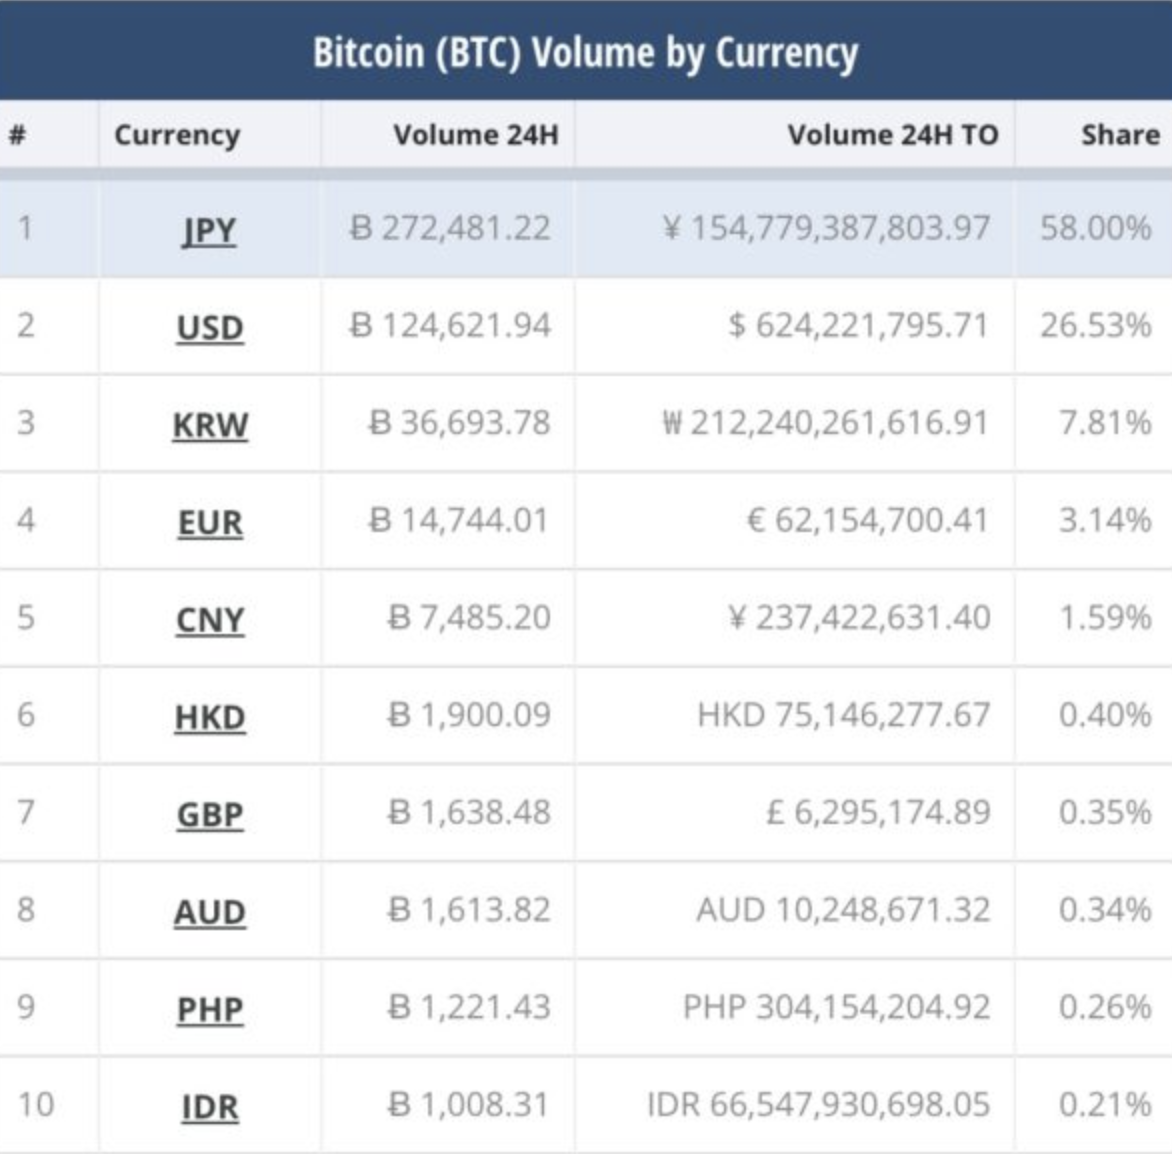This screenshot has width=1172, height=1154.
Task: Click the value ₩ 212,240,261,616.91
Action: (x=826, y=422)
